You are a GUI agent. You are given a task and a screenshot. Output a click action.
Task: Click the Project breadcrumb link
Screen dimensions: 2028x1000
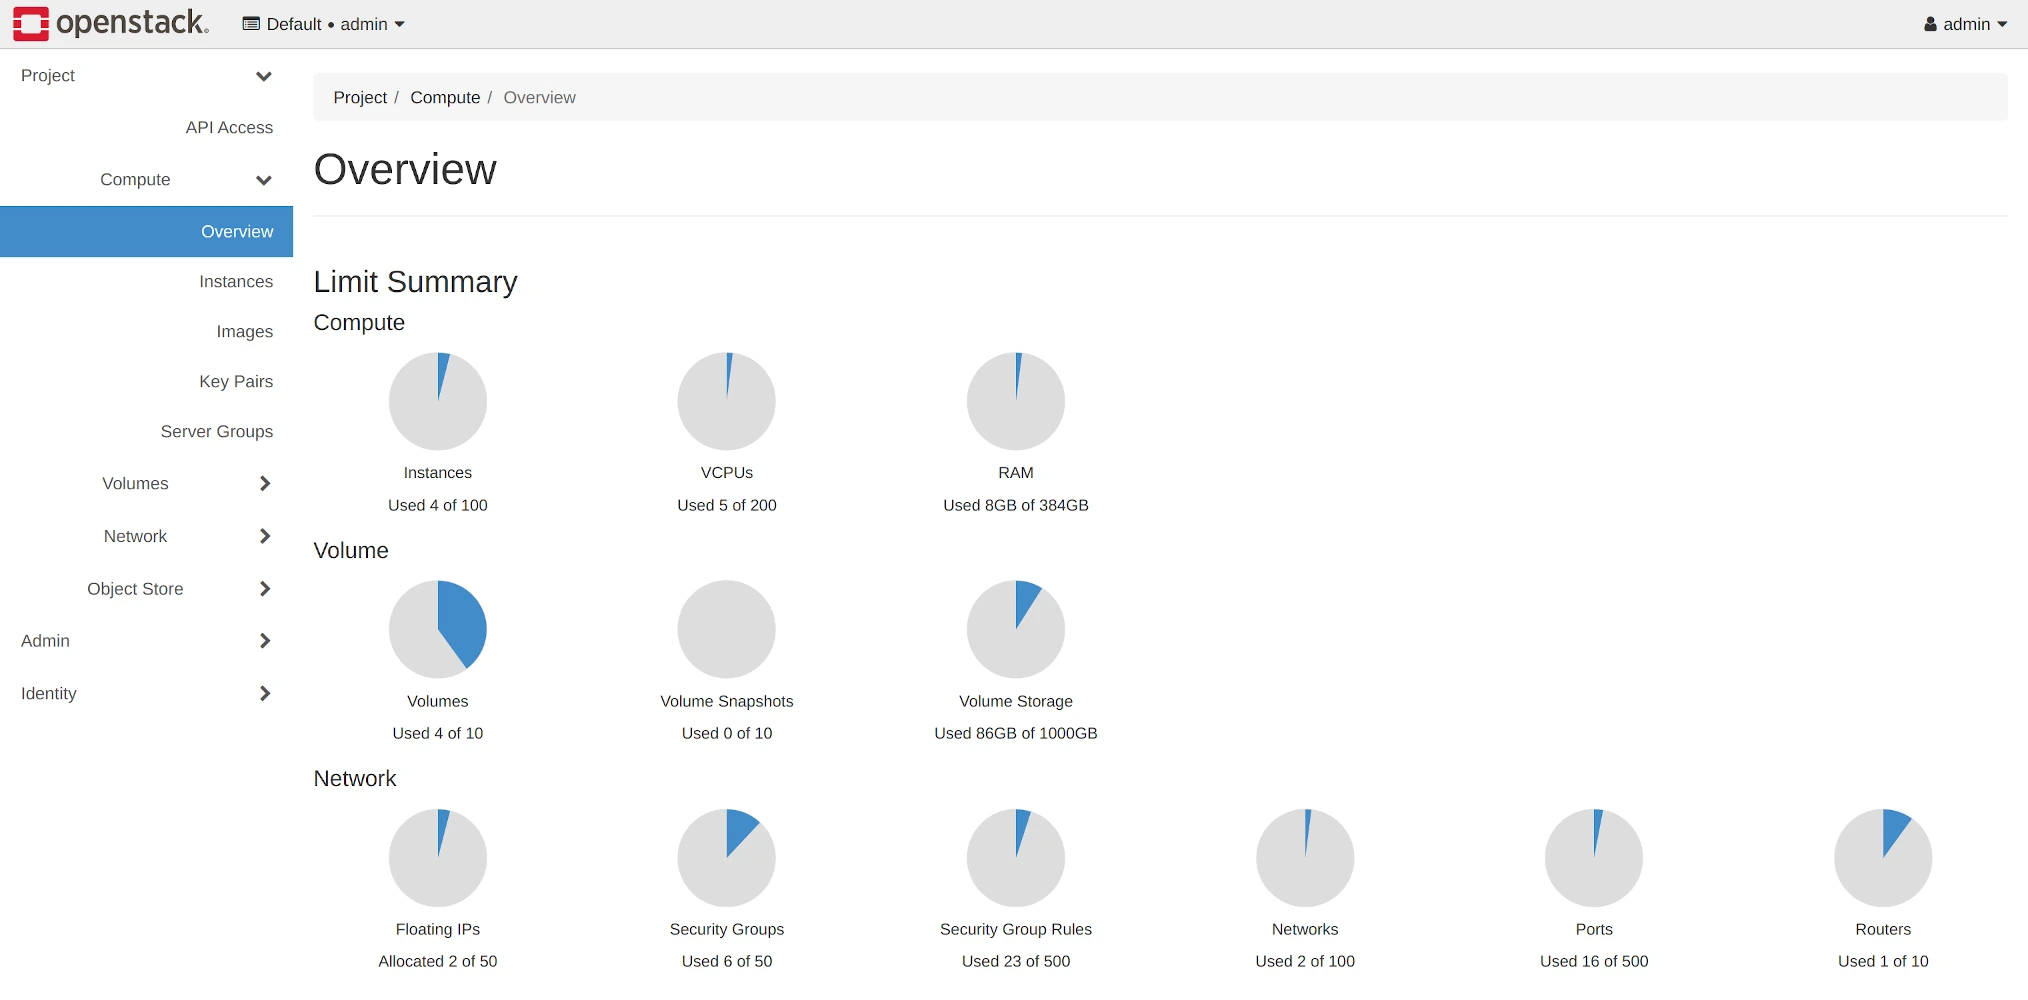[x=360, y=98]
